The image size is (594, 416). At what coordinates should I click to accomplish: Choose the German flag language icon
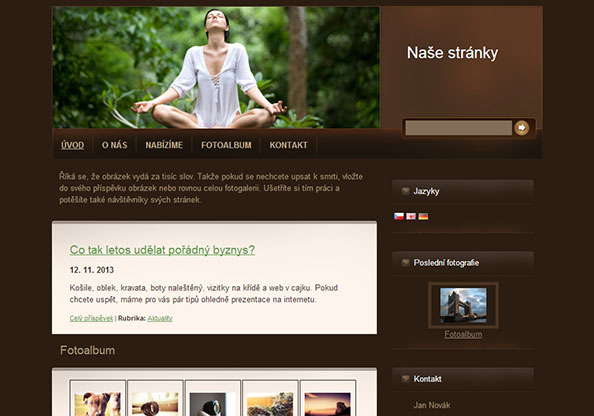[x=424, y=216]
